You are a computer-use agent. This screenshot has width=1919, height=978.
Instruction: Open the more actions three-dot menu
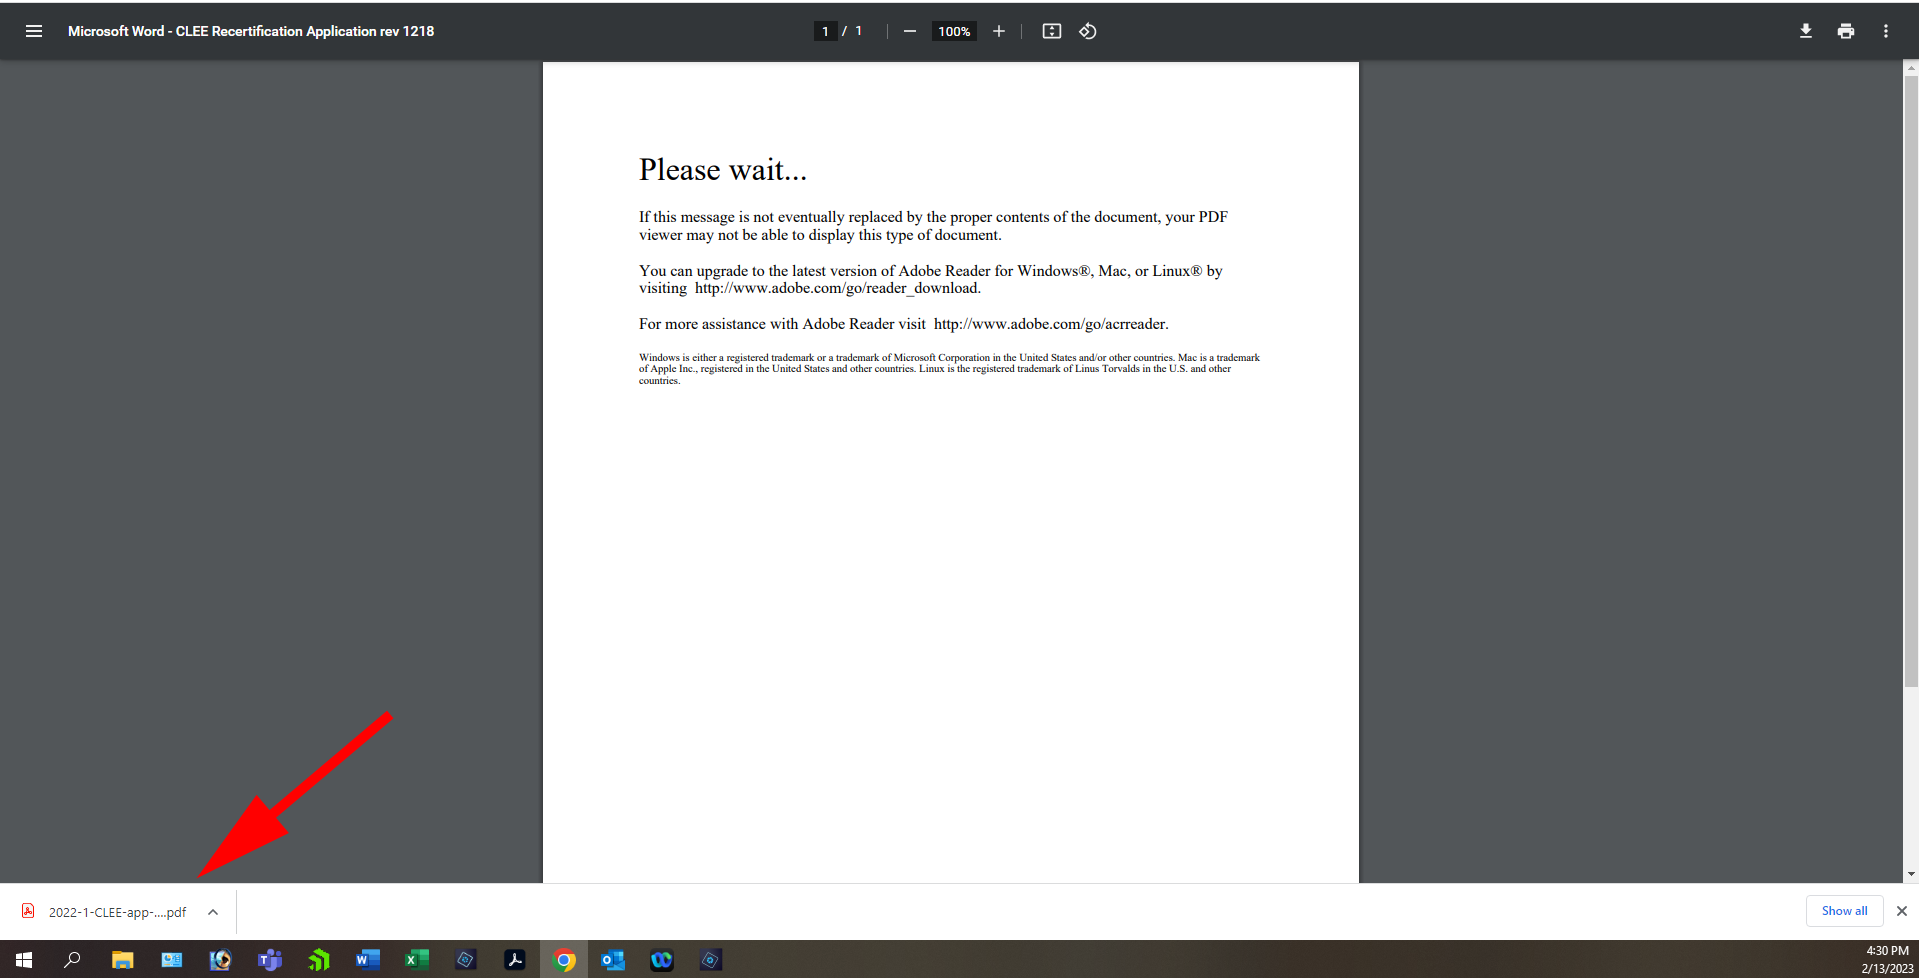pos(1885,31)
